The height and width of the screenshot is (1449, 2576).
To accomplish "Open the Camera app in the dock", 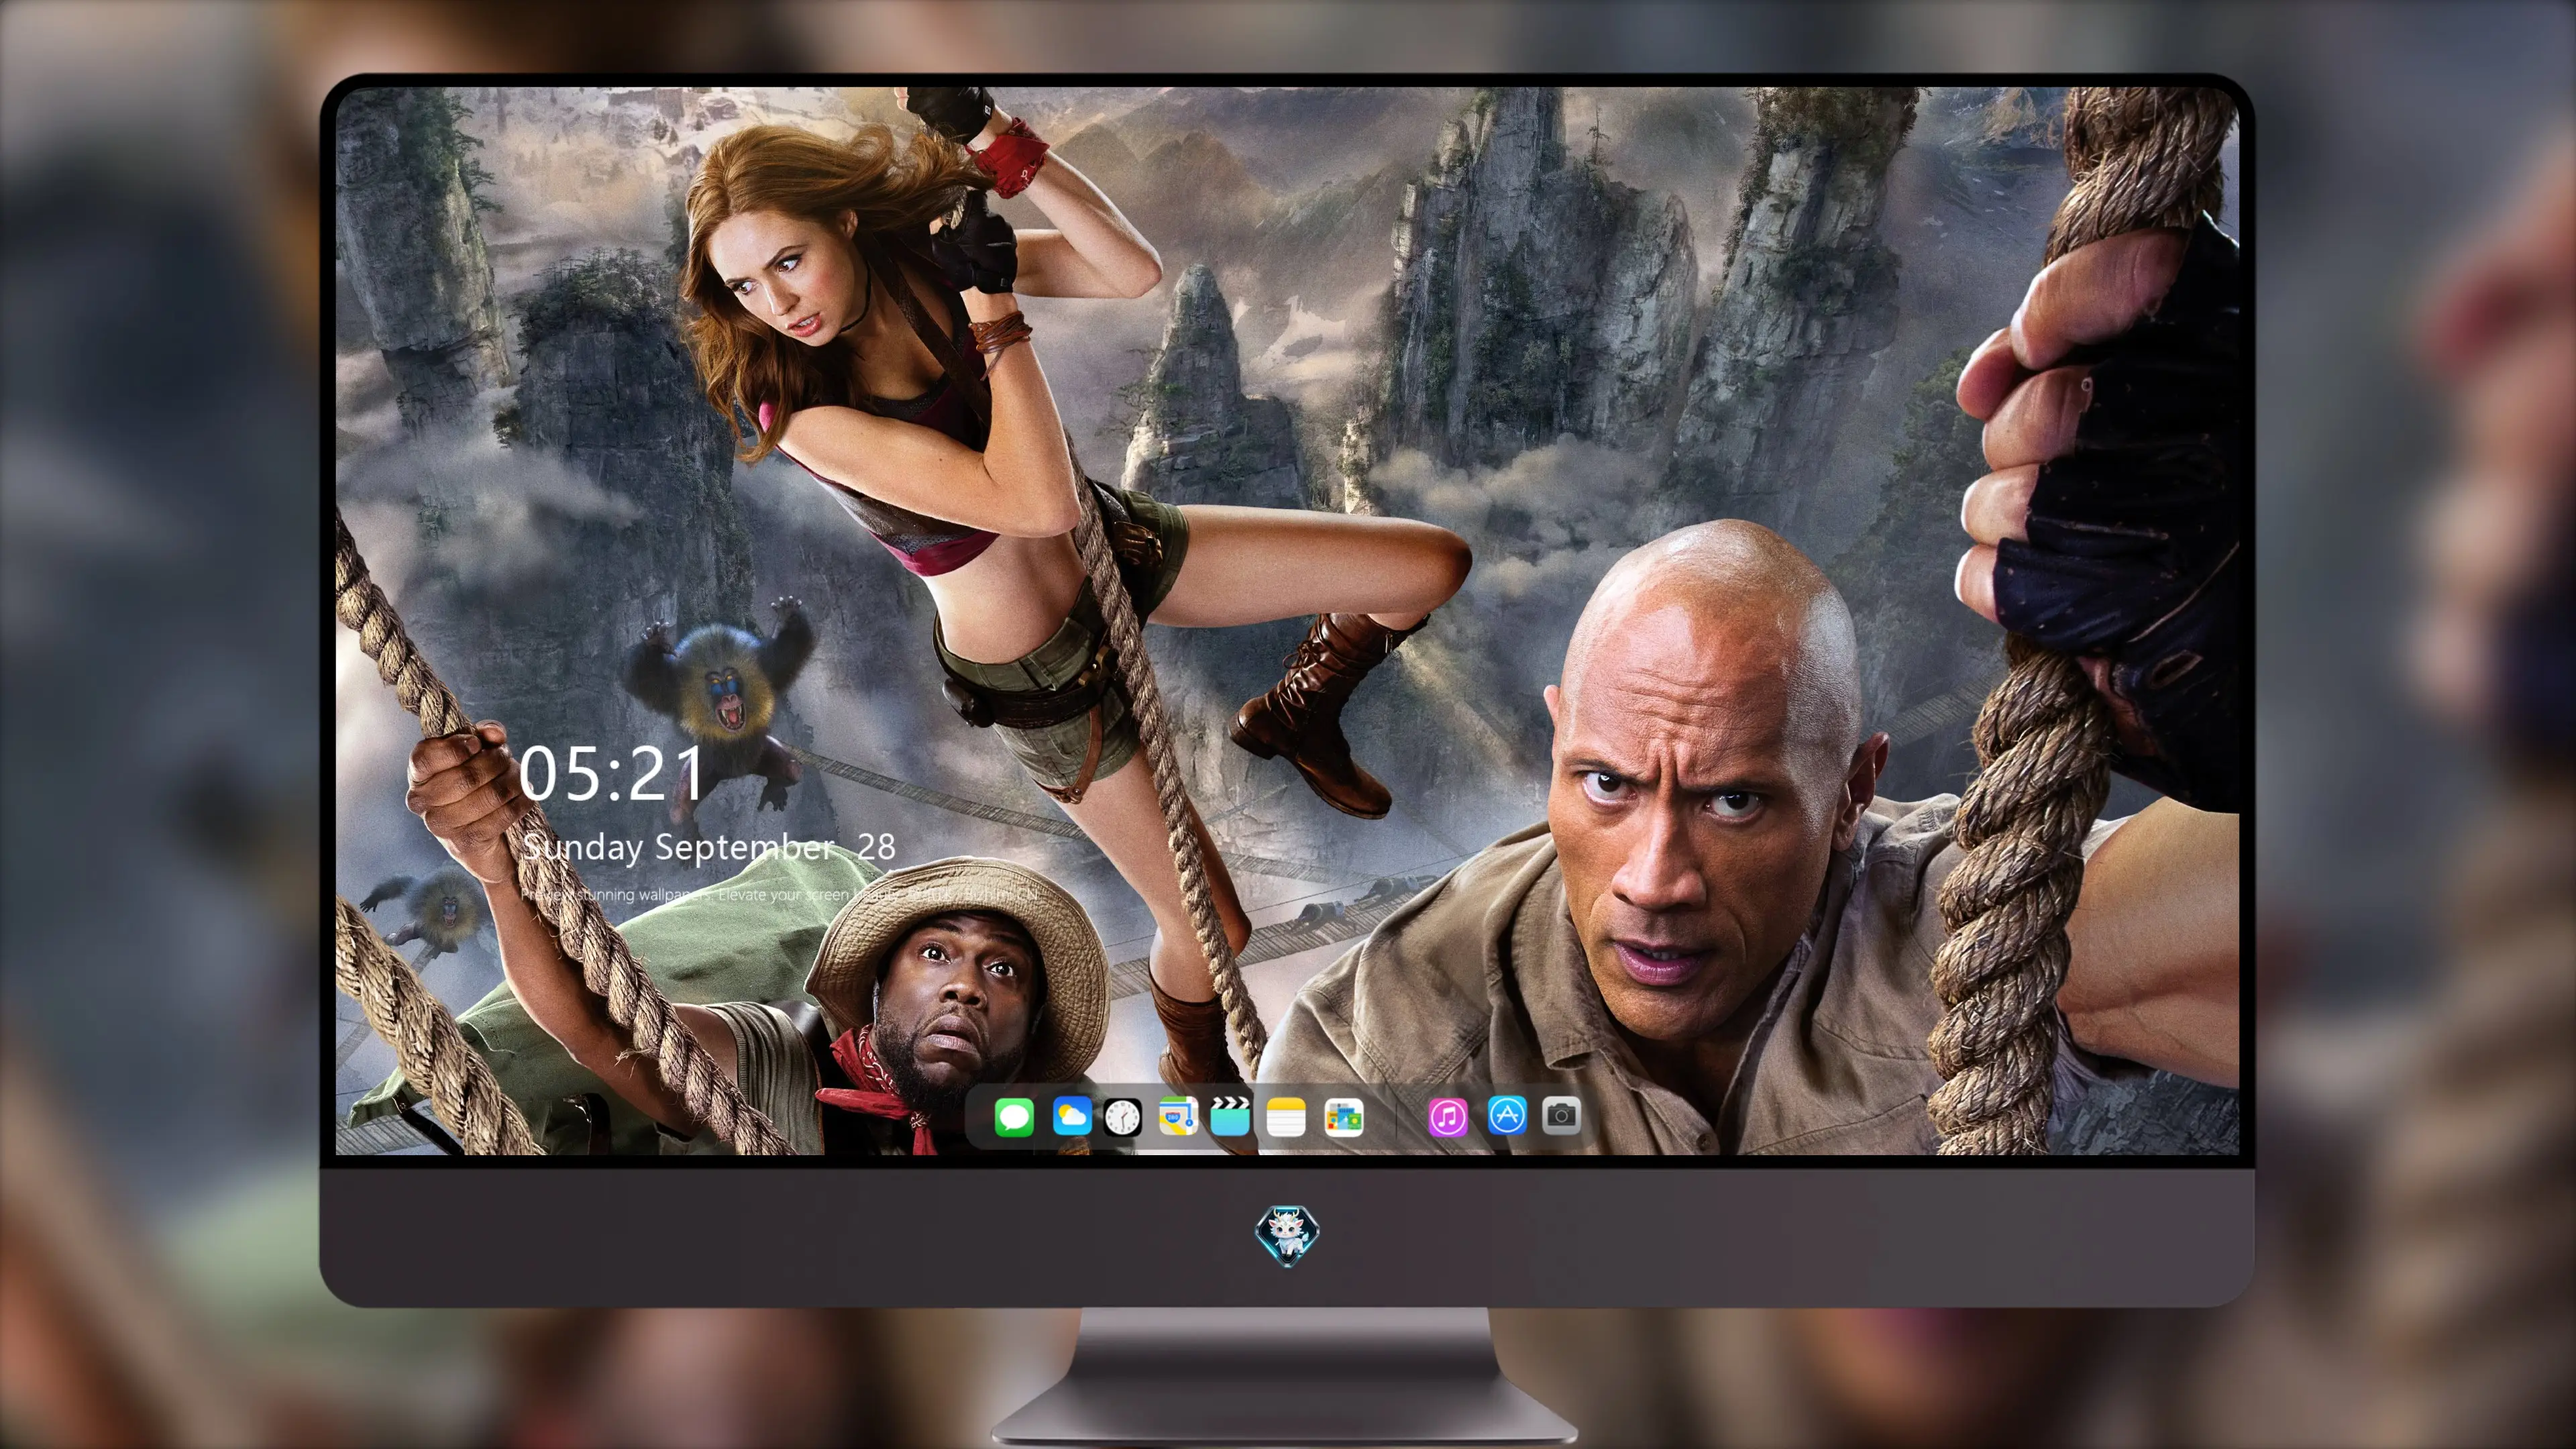I will (1561, 1115).
